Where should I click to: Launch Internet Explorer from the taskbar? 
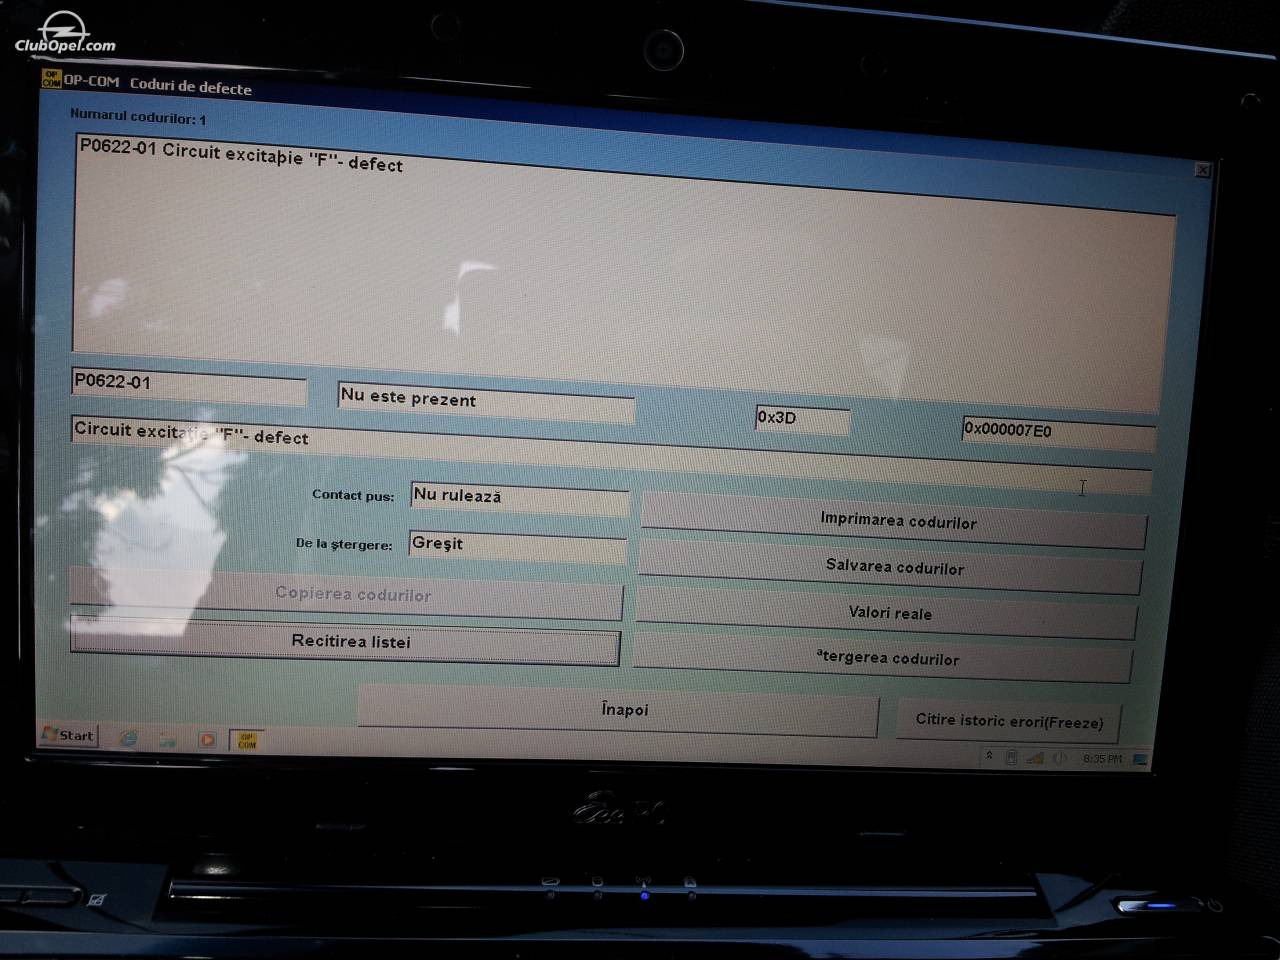[128, 738]
